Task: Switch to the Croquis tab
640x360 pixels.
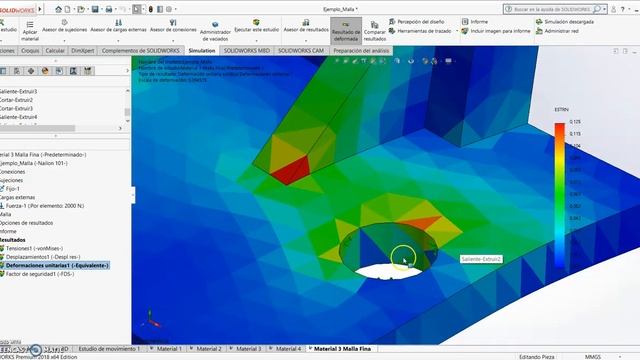Action: tap(30, 51)
